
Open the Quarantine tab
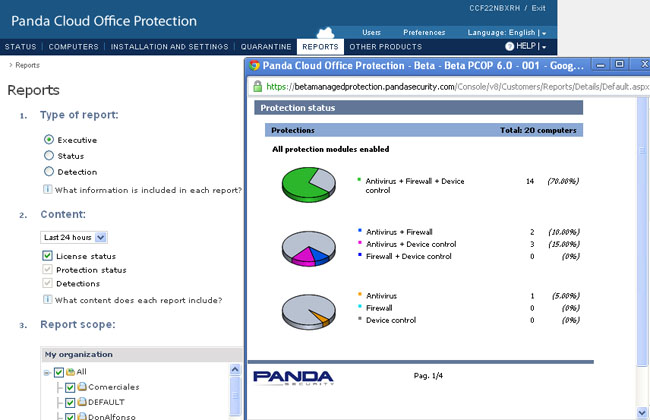click(266, 47)
